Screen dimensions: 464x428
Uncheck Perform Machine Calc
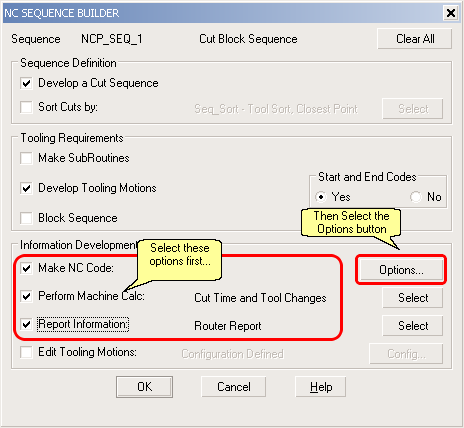(x=26, y=296)
